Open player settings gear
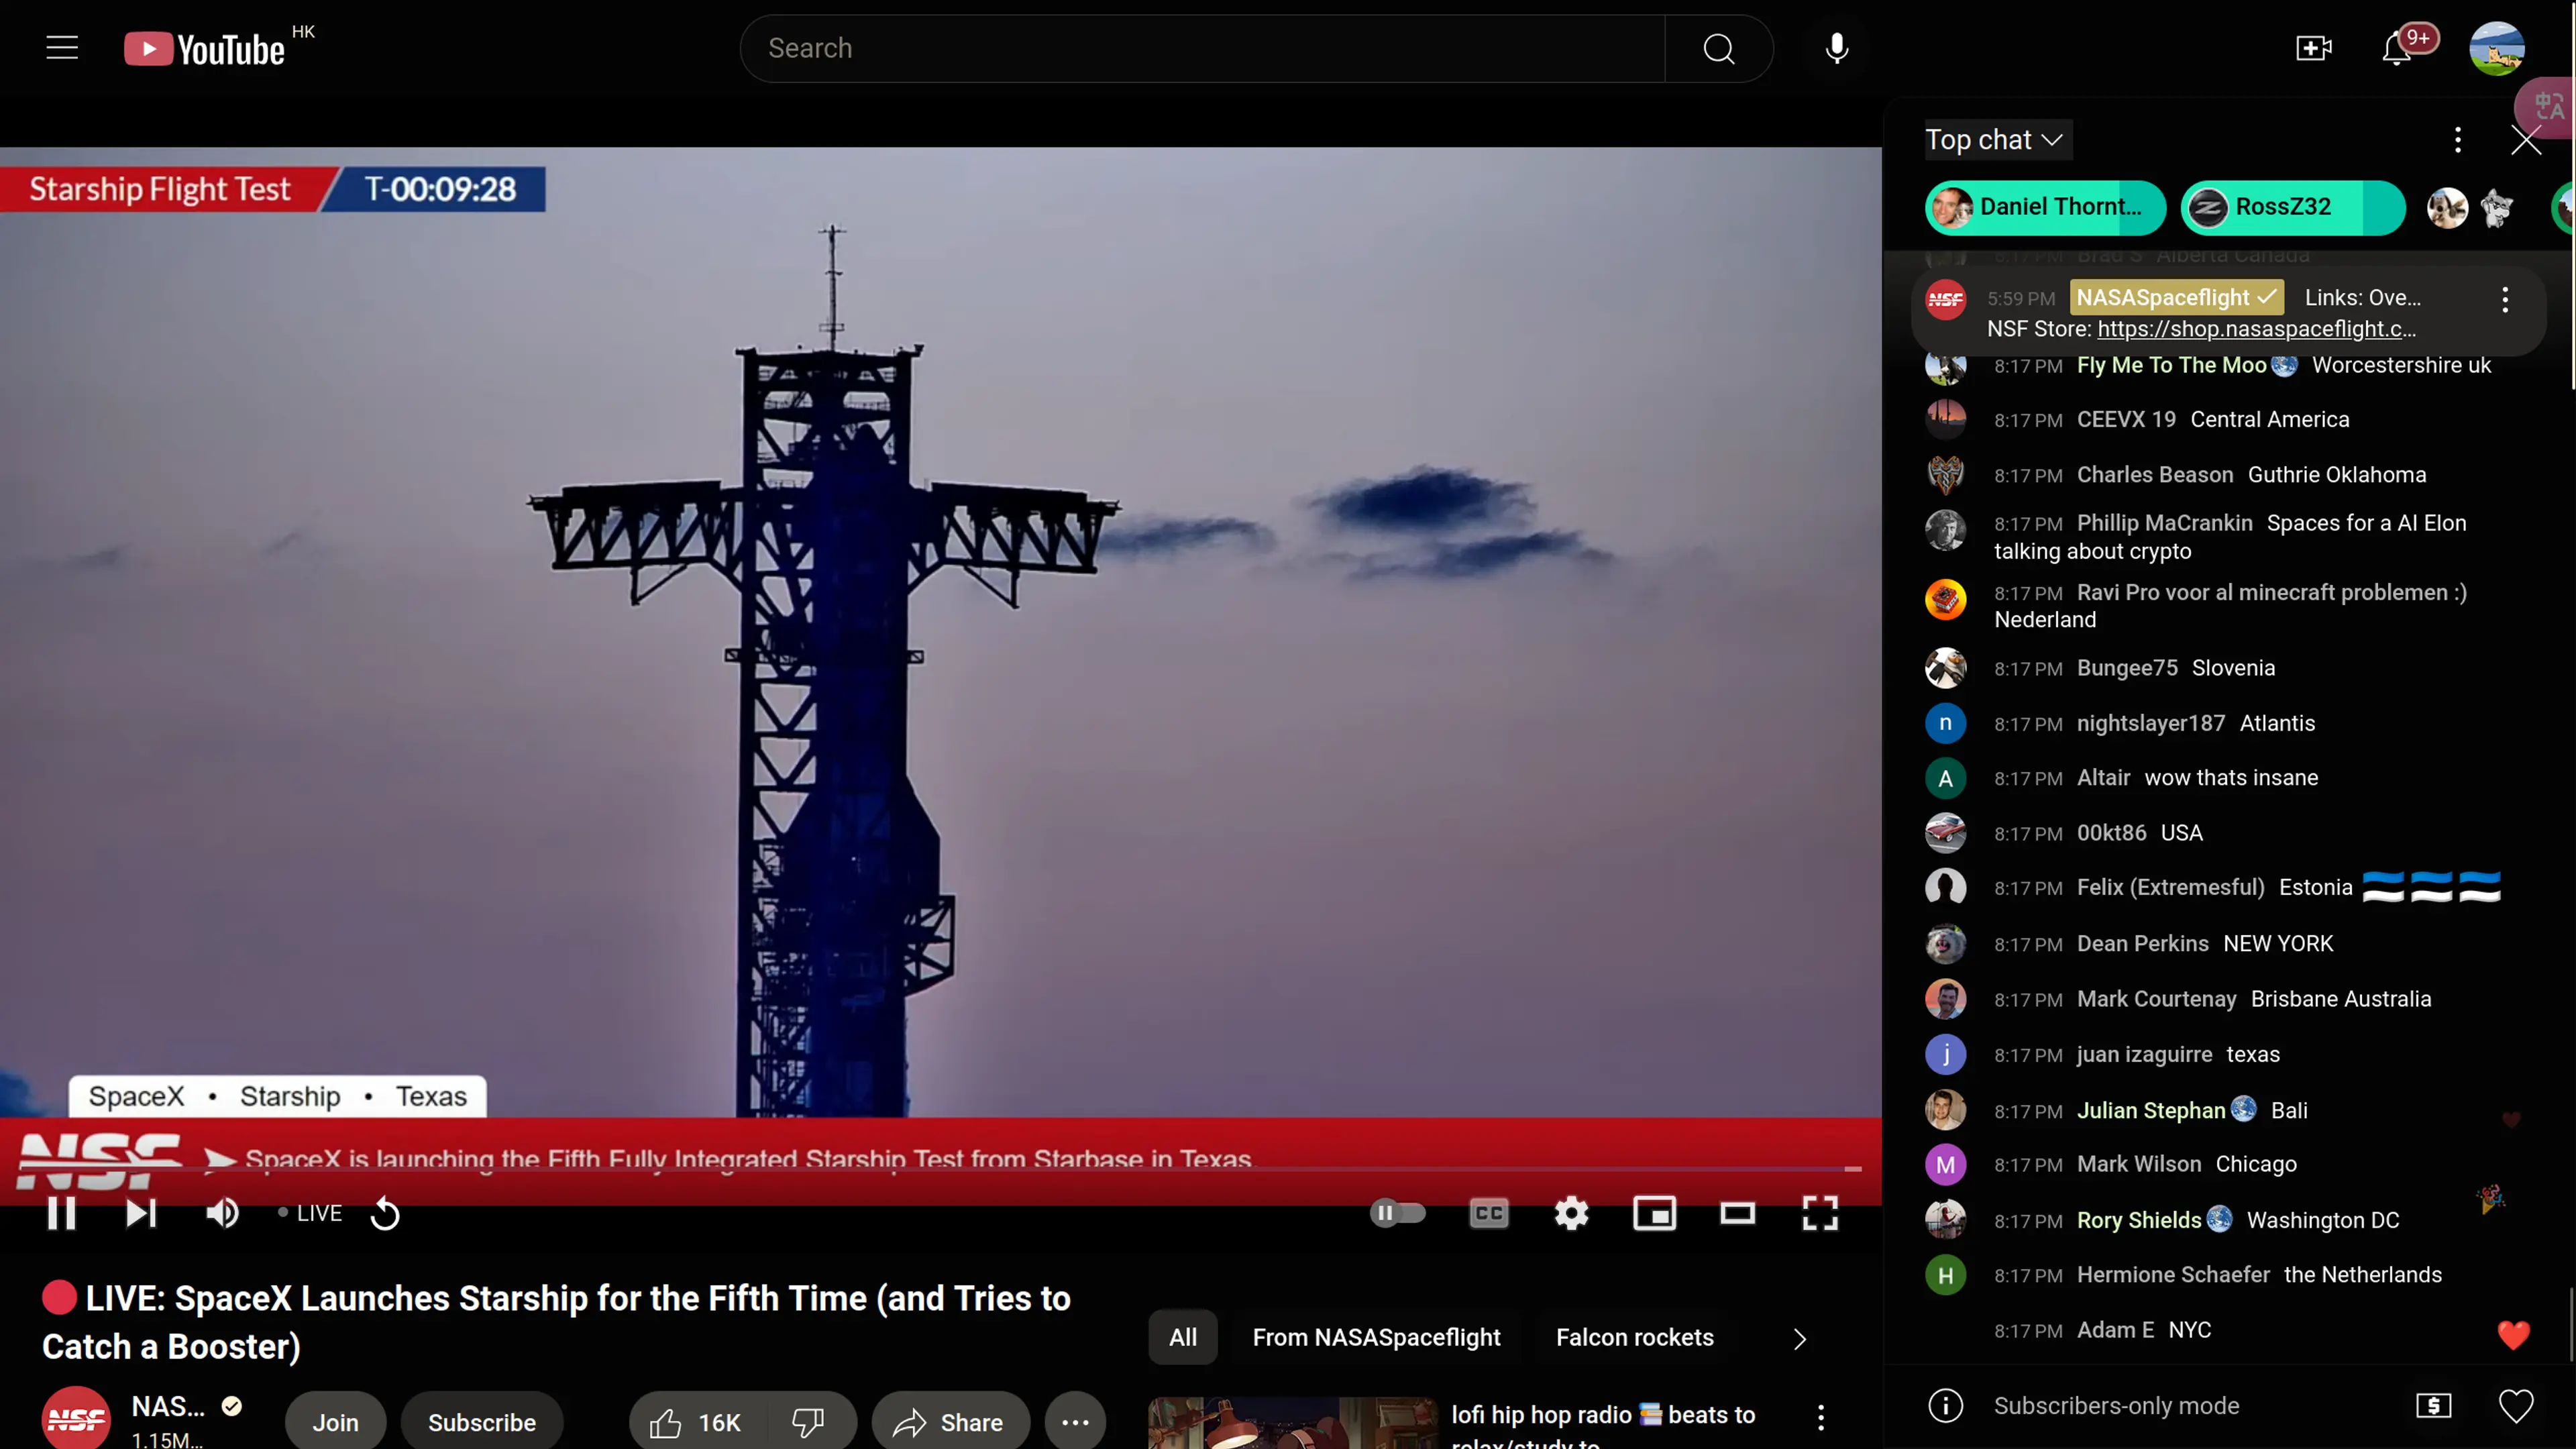Viewport: 2576px width, 1449px height. click(x=1572, y=1213)
